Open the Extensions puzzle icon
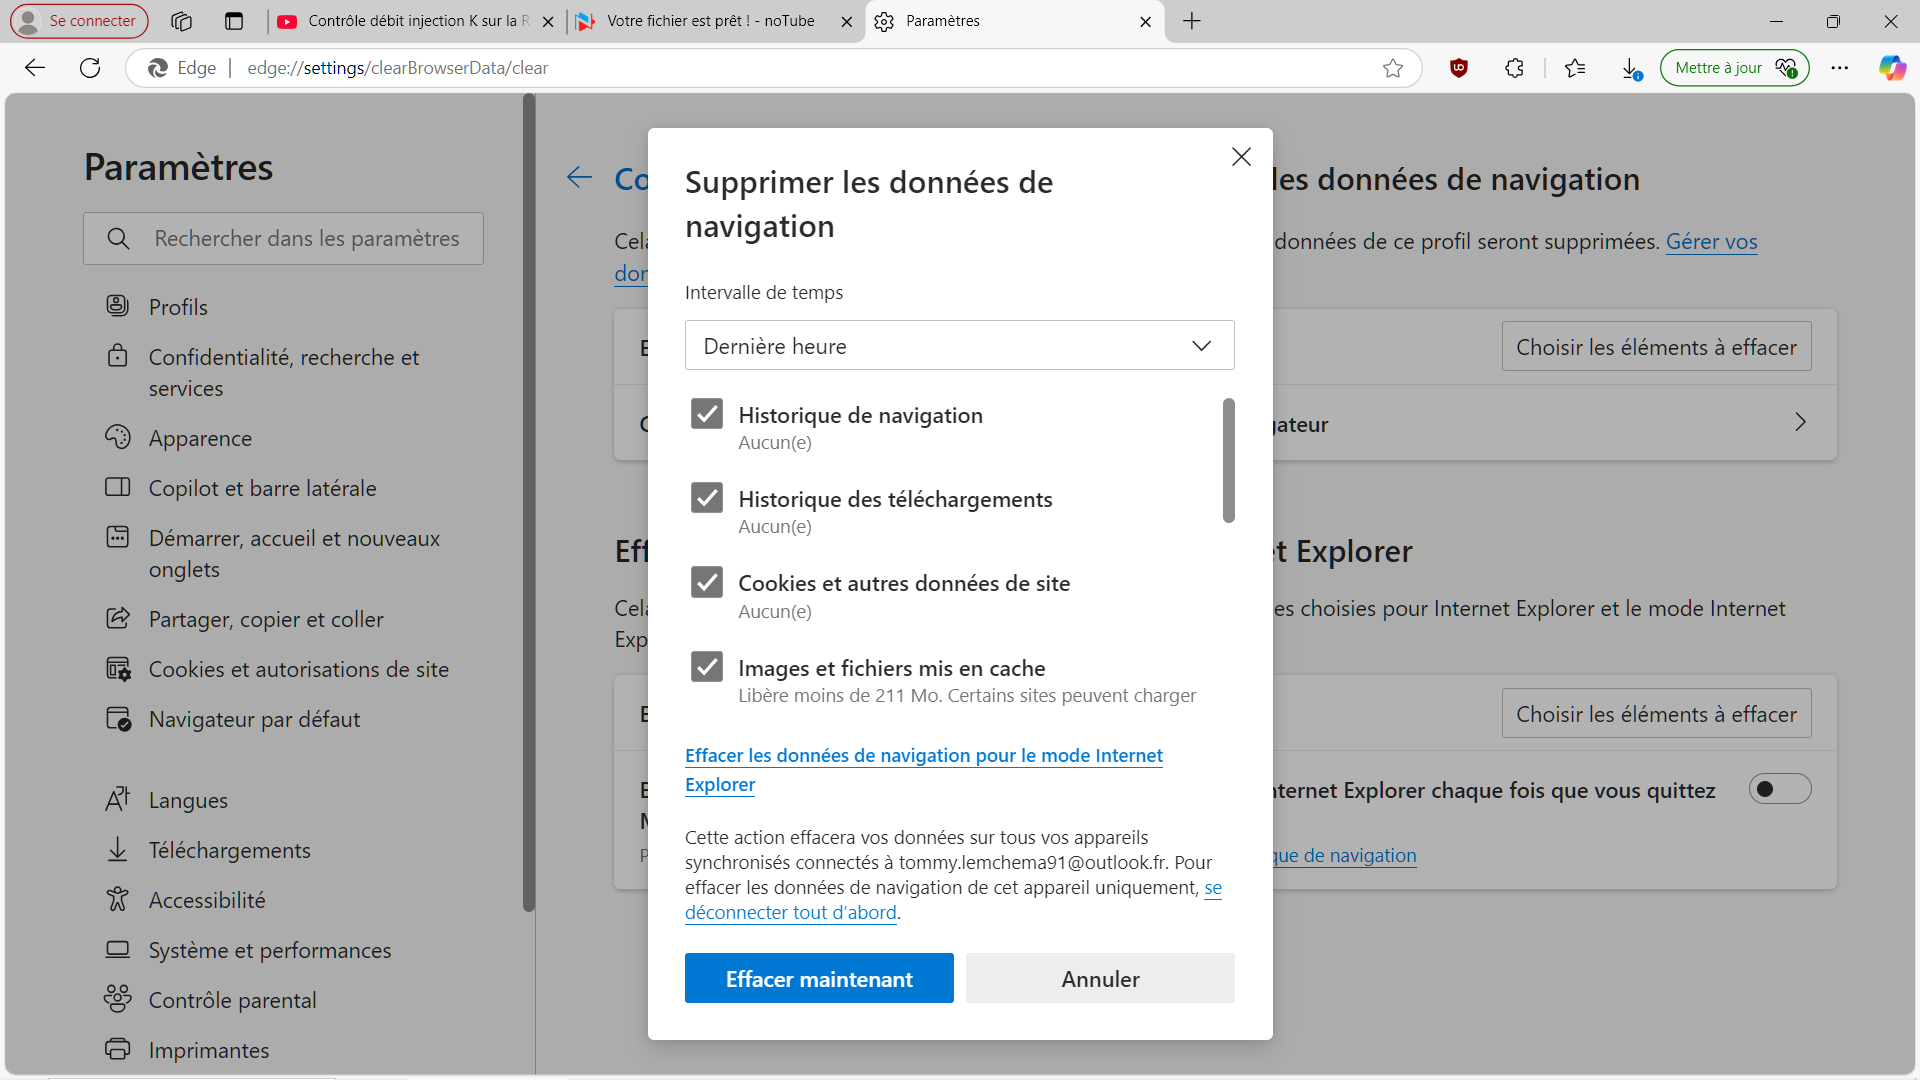 [1514, 68]
